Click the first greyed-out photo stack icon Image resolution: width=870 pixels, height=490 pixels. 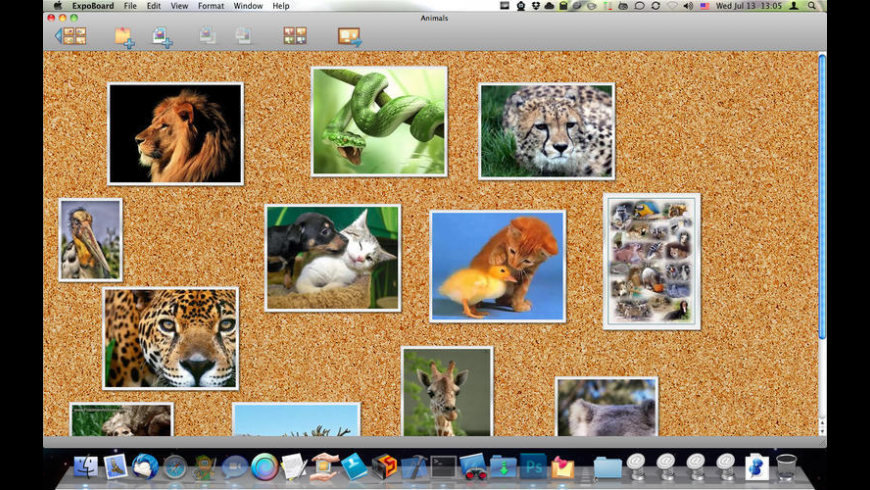(x=208, y=36)
